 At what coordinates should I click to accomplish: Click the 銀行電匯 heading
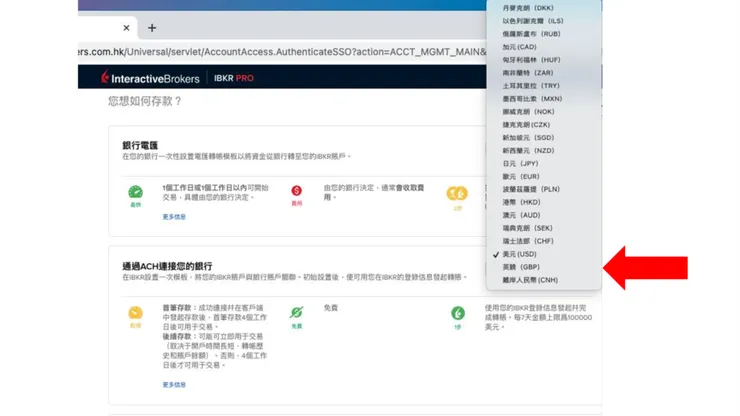pyautogui.click(x=140, y=145)
